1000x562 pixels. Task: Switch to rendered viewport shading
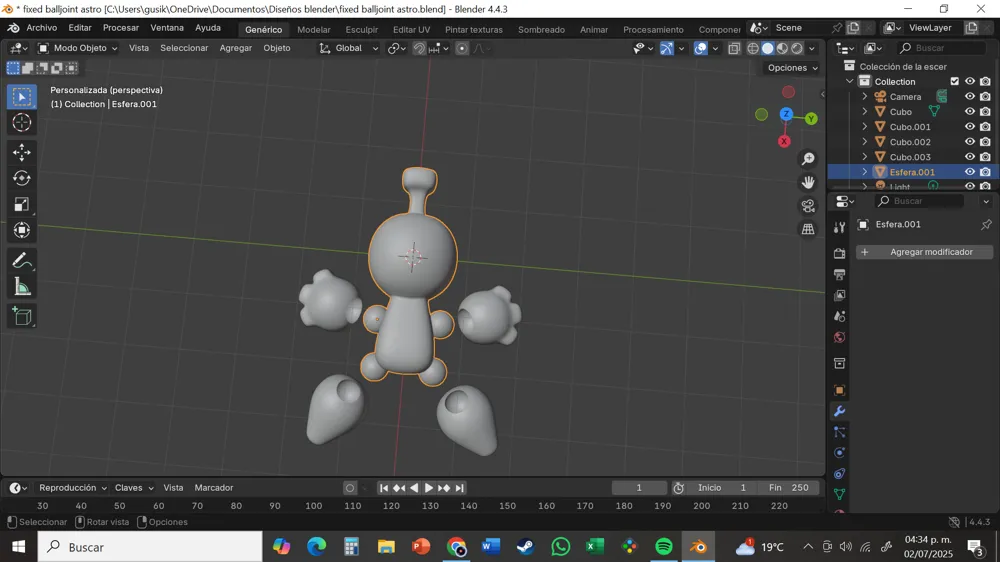(x=797, y=48)
